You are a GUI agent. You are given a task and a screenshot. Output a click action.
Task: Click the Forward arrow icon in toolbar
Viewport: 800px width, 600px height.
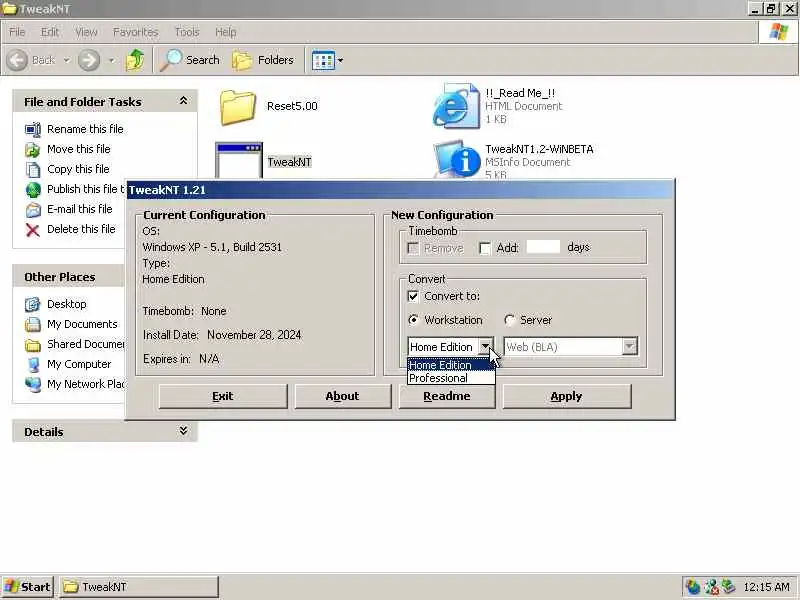click(89, 60)
